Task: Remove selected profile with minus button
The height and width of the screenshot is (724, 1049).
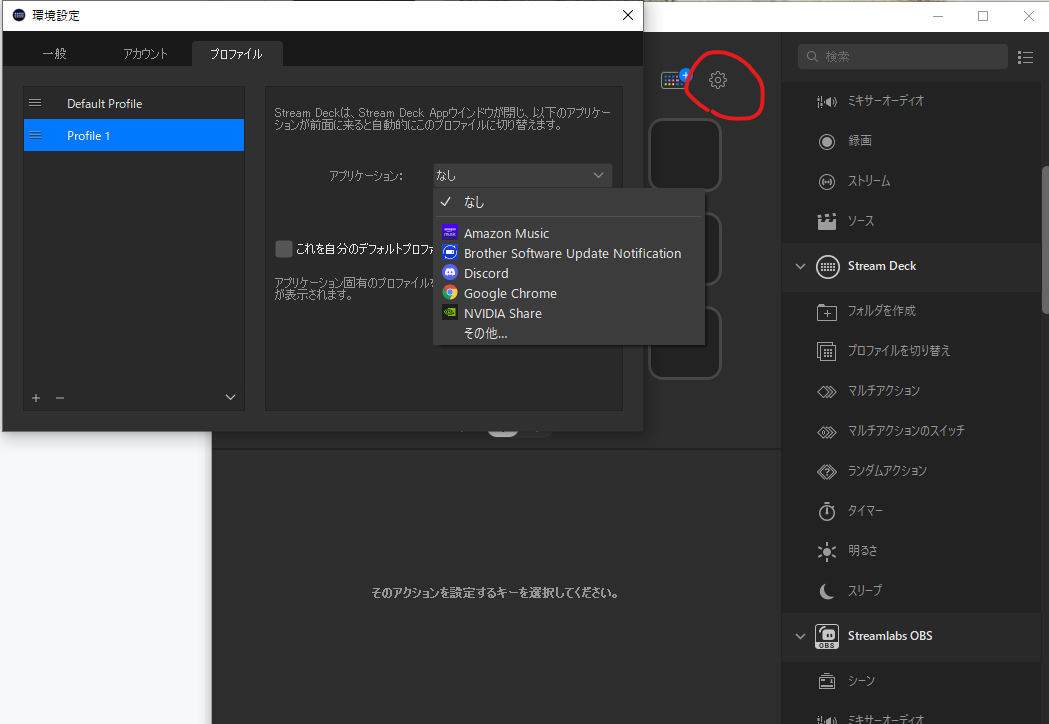Action: [60, 398]
